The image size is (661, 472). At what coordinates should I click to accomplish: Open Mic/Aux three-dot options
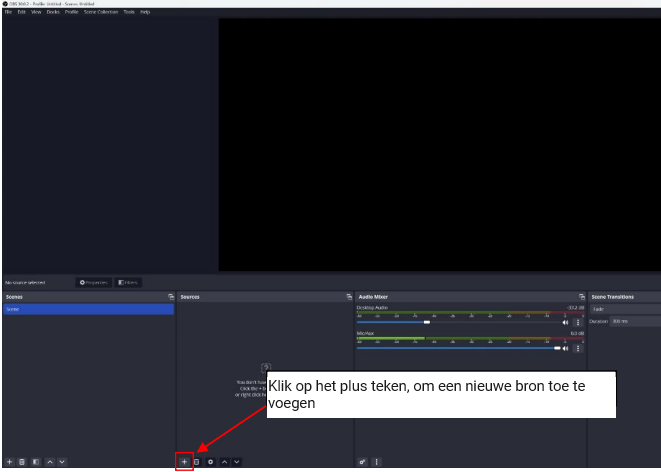coord(578,349)
